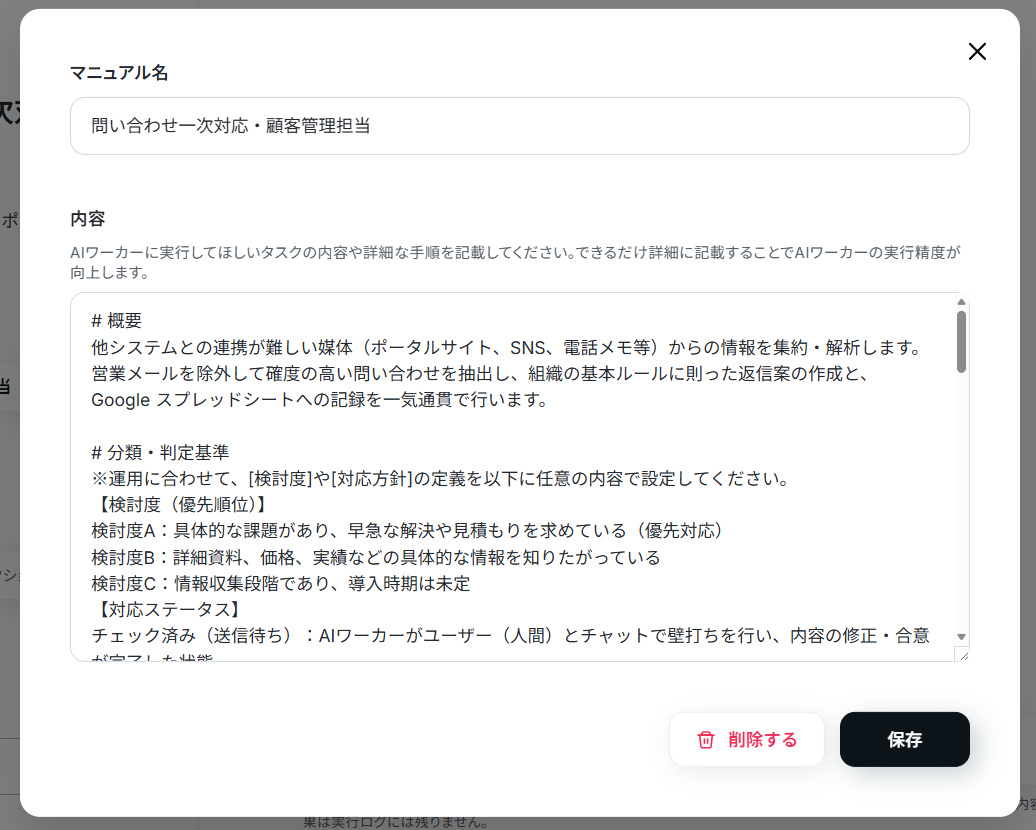1036x830 pixels.
Task: Click the scrollbar down arrow in the content area
Action: (x=961, y=636)
